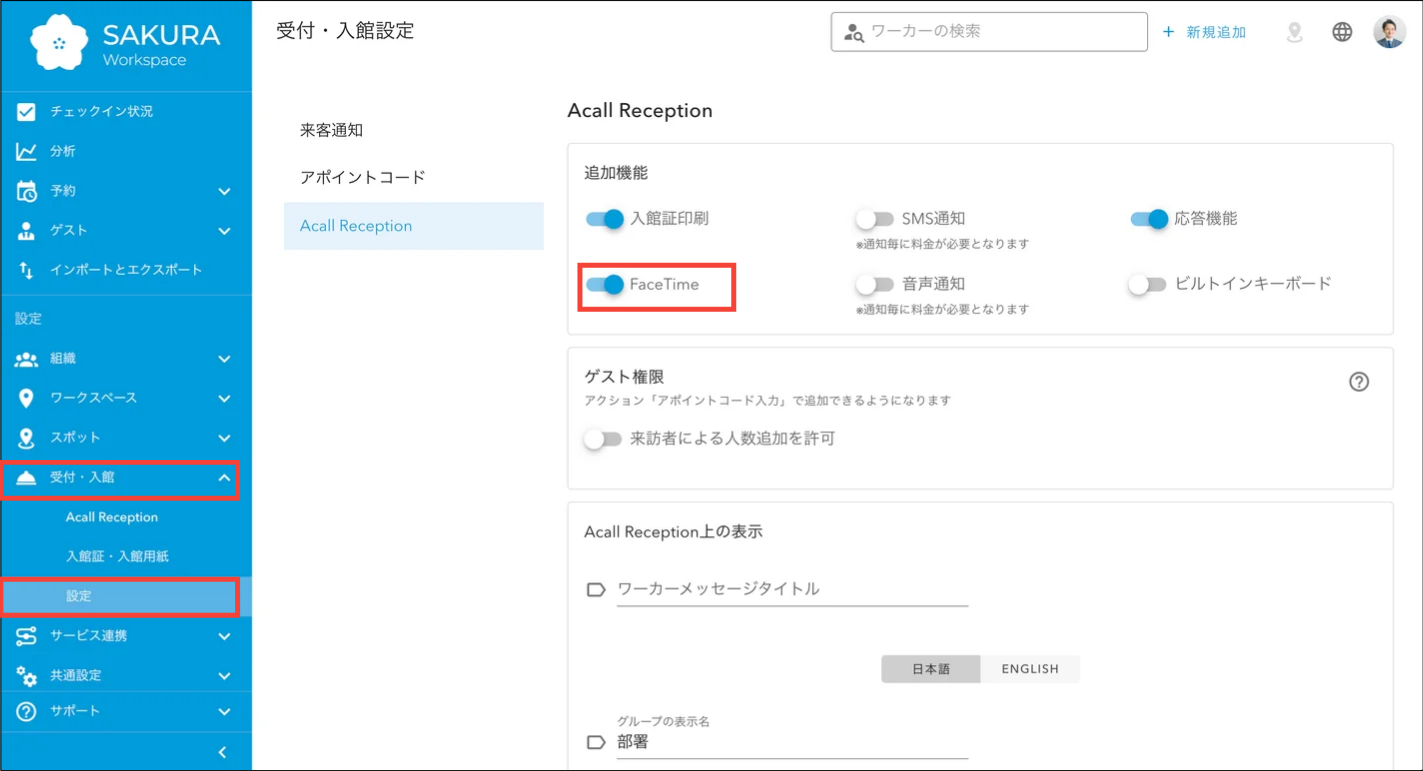Click the ワーカーメッセージタイトル input field
The image size is (1423, 771).
pos(792,589)
